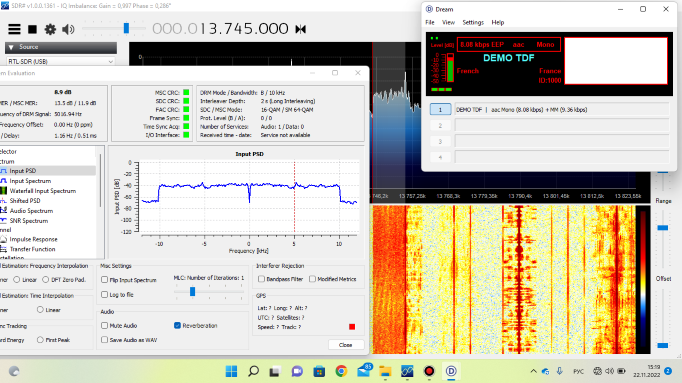Select service 1 DEMO TDF button
Image resolution: width=682 pixels, height=383 pixels.
440,110
